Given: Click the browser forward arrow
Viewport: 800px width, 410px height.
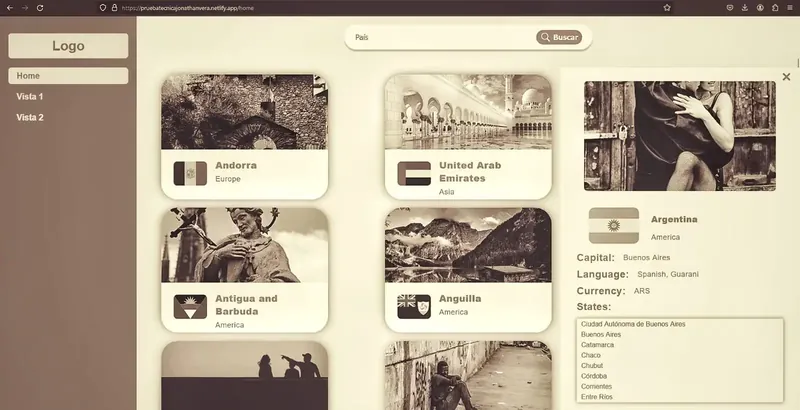Looking at the screenshot, I should pyautogui.click(x=25, y=8).
